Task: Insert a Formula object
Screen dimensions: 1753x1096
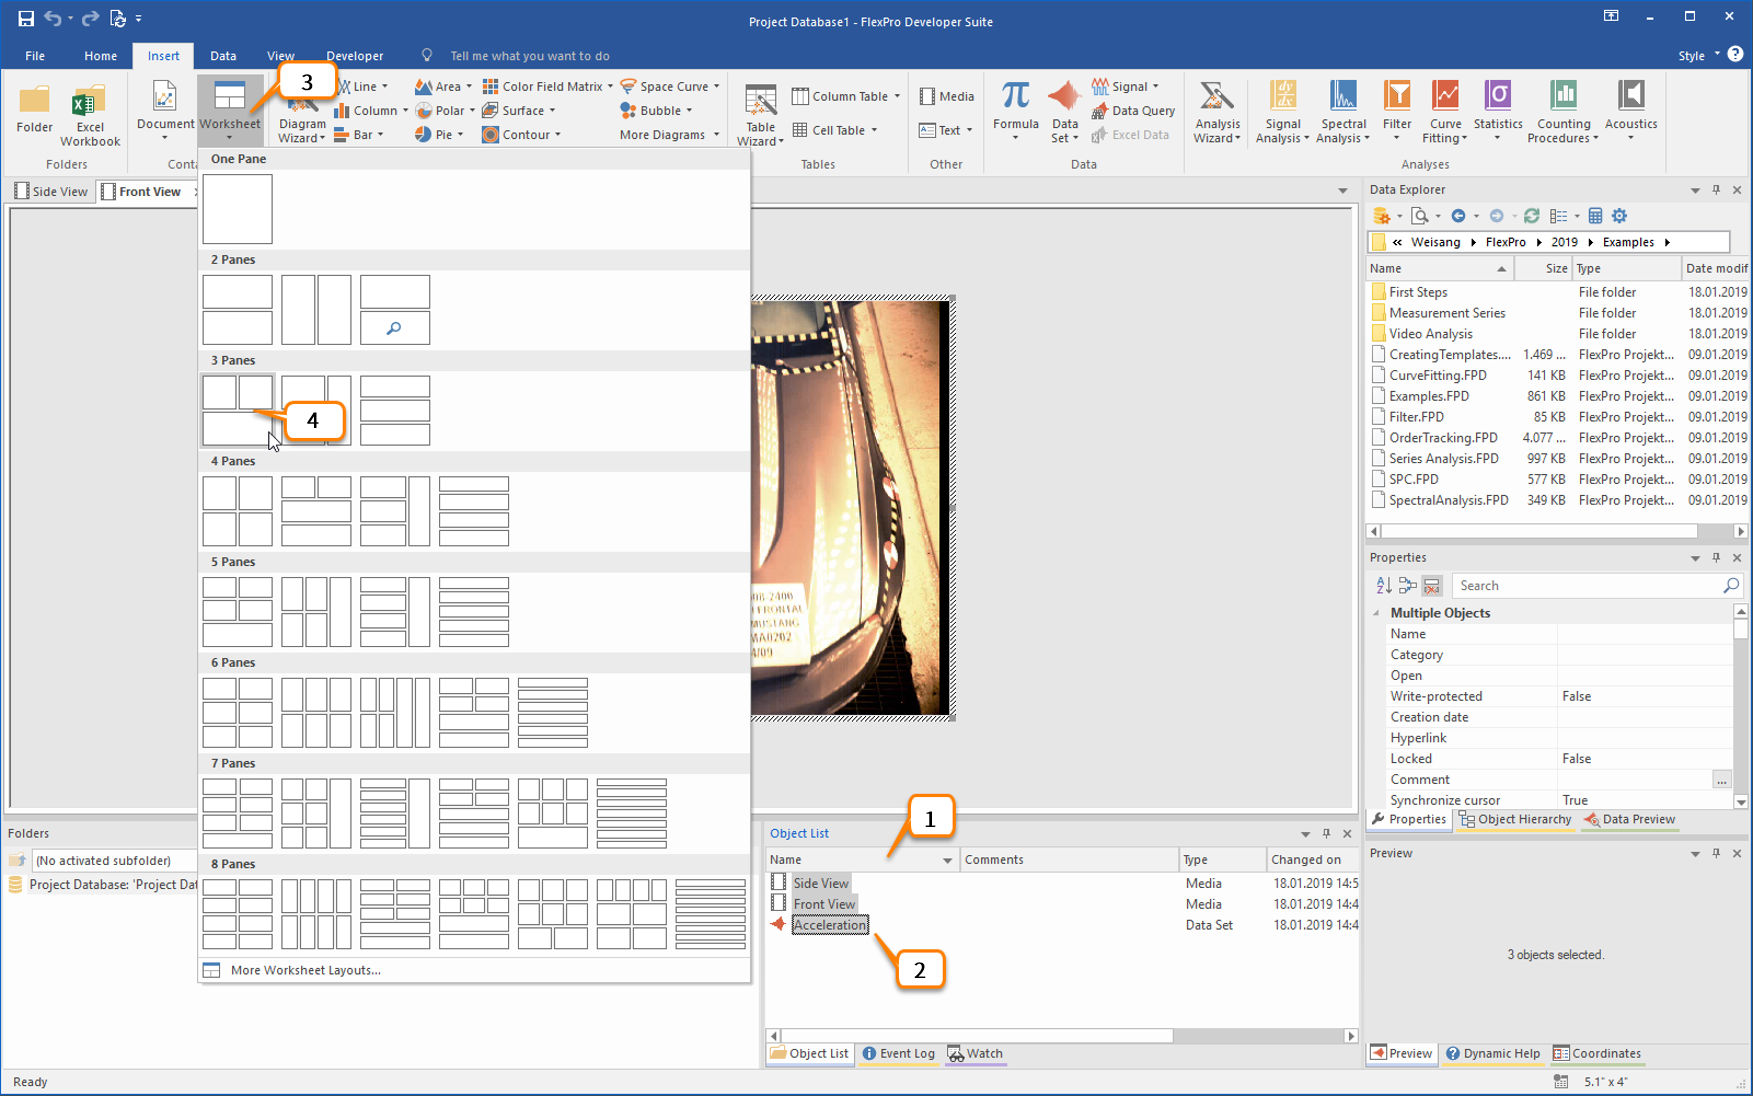Action: click(x=1015, y=110)
